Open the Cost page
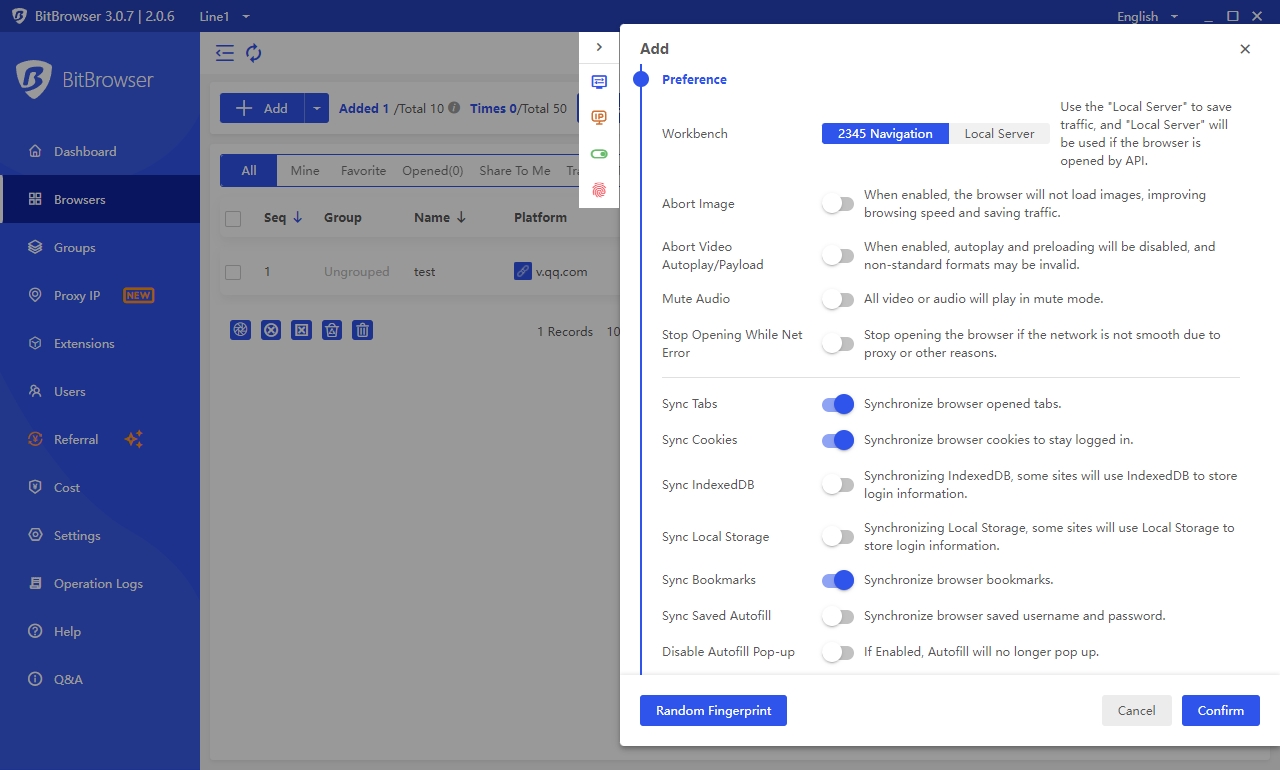Viewport: 1280px width, 770px height. tap(100, 488)
